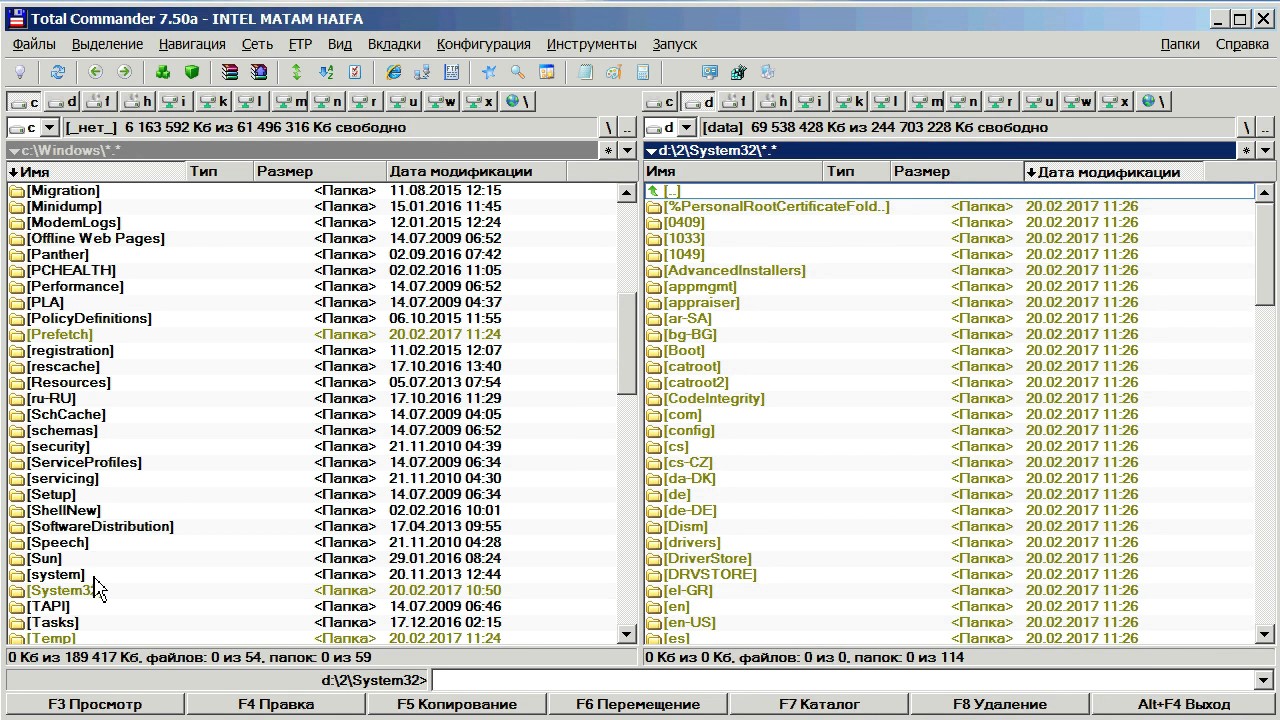1280x720 pixels.
Task: Open file search with the magnifier icon
Action: tap(518, 72)
